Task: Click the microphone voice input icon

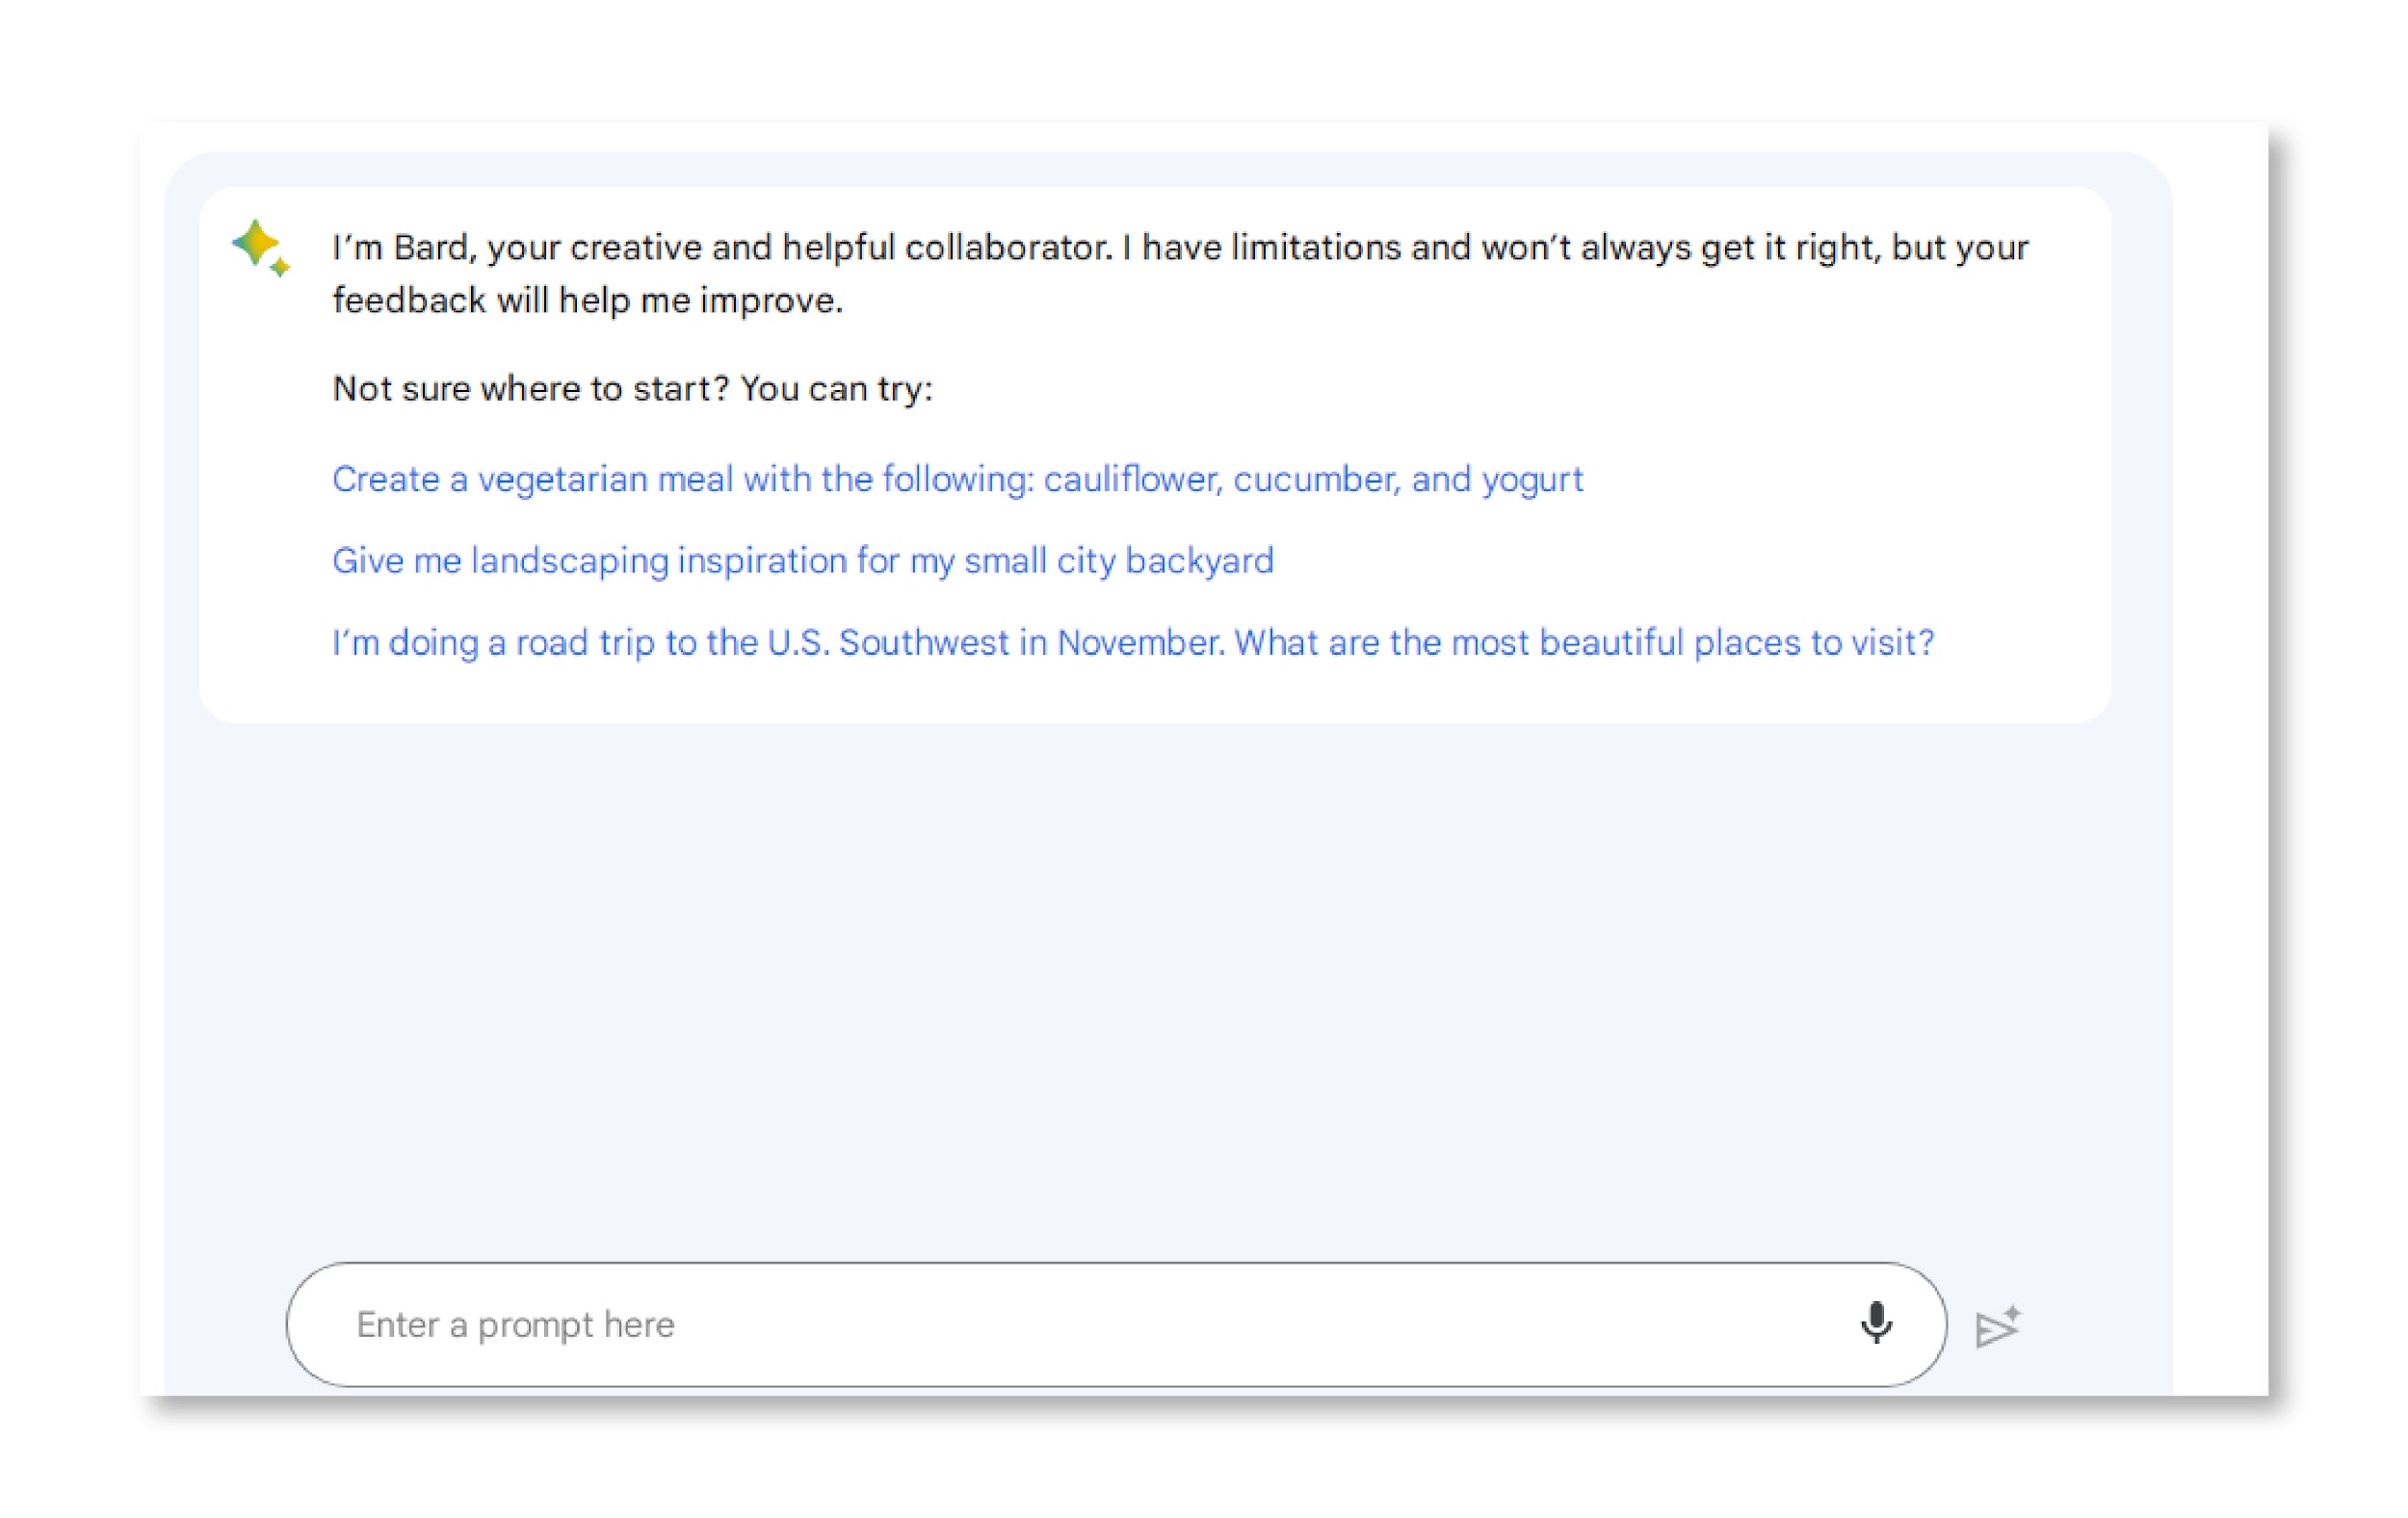Action: (x=1876, y=1323)
